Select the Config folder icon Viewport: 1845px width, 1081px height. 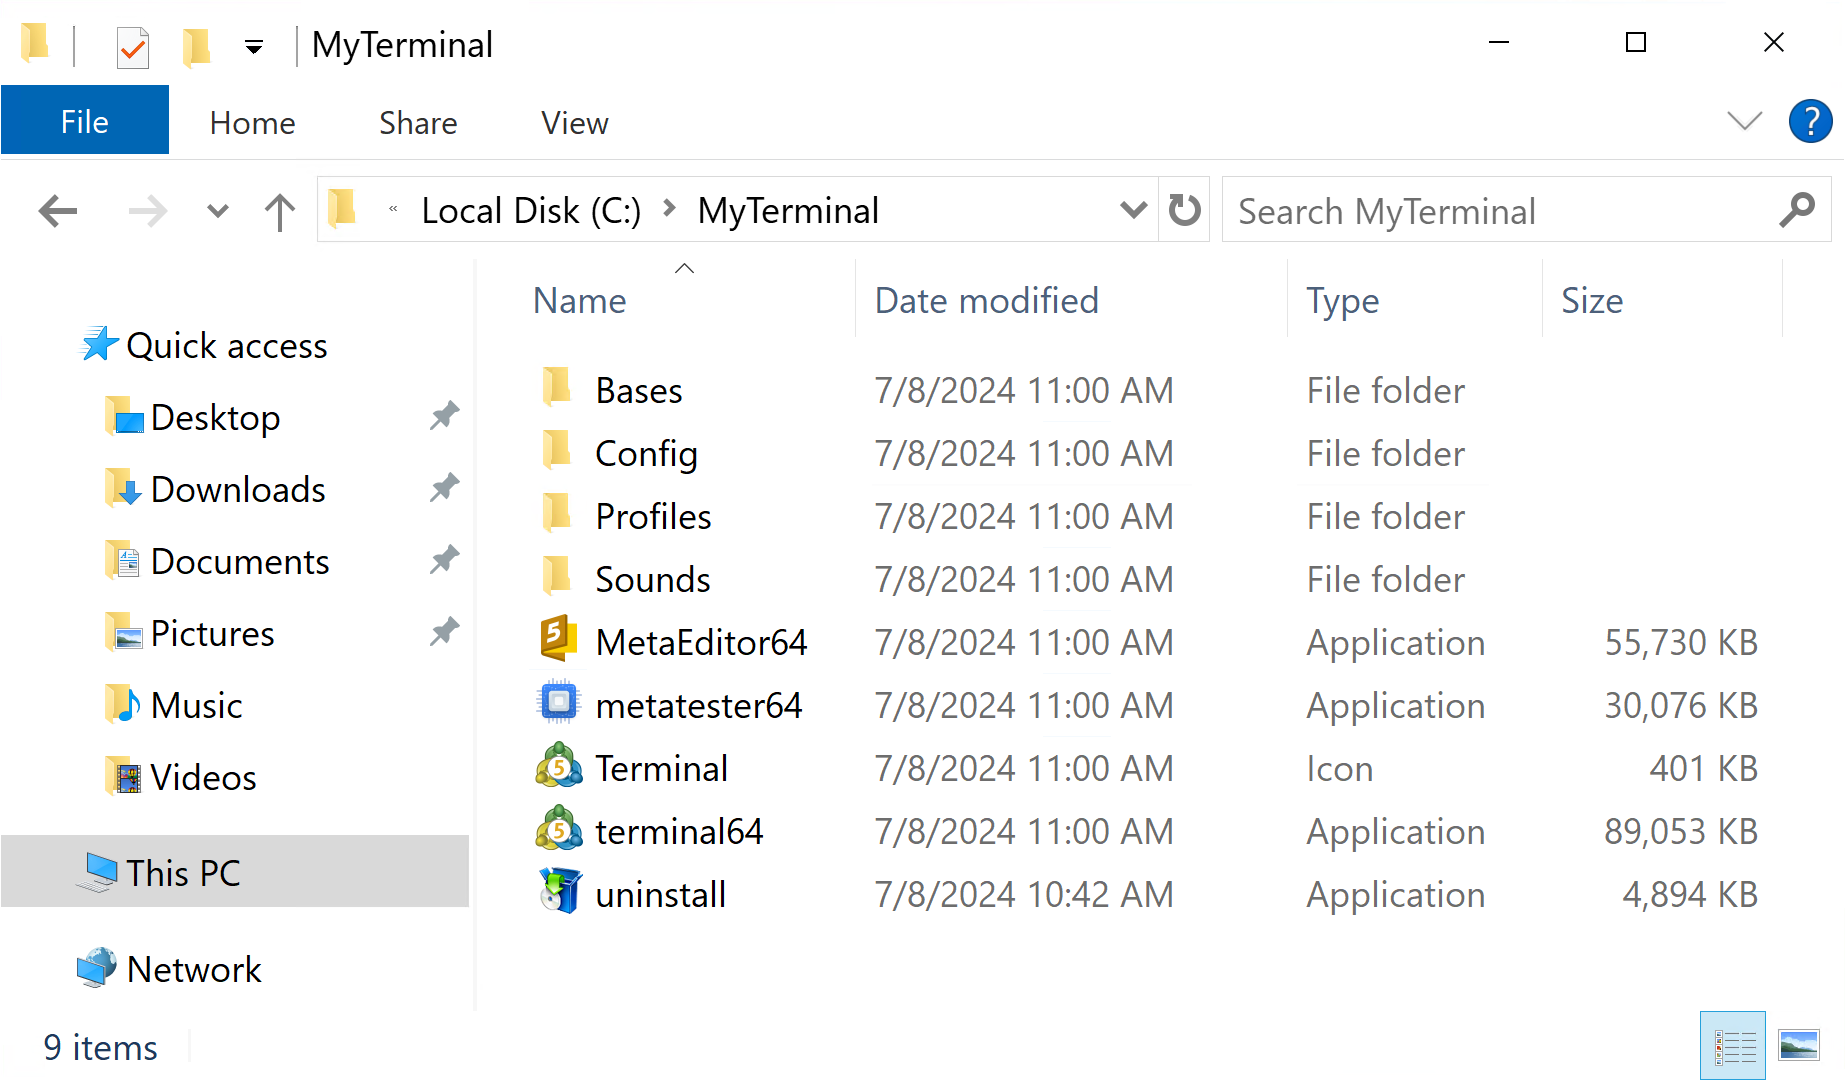[x=557, y=451]
